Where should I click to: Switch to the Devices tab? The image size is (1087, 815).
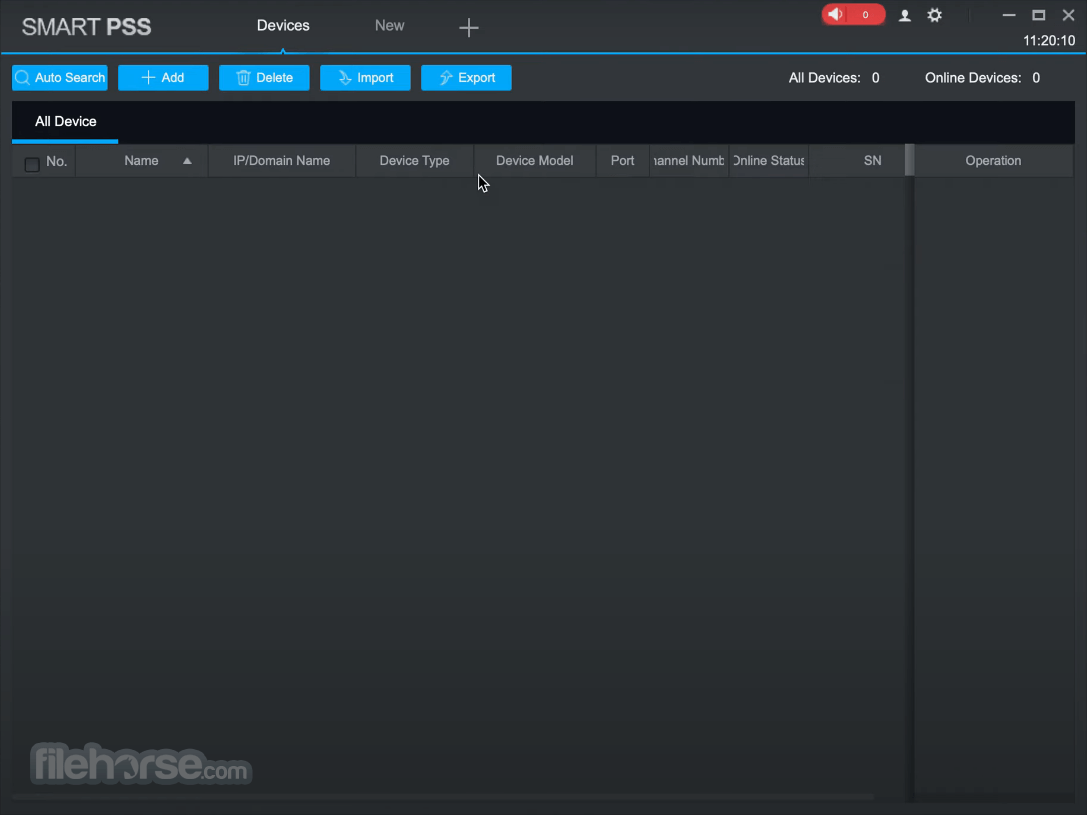coord(283,26)
